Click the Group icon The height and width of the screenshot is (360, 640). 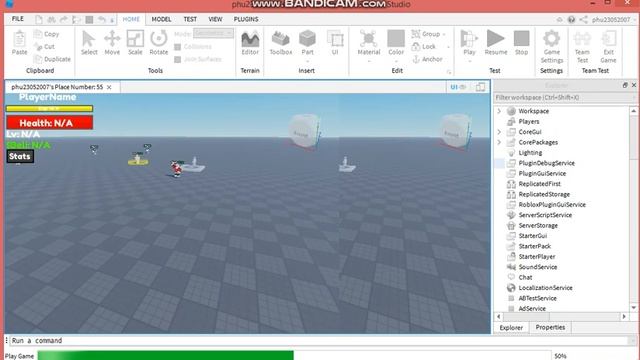pyautogui.click(x=416, y=34)
